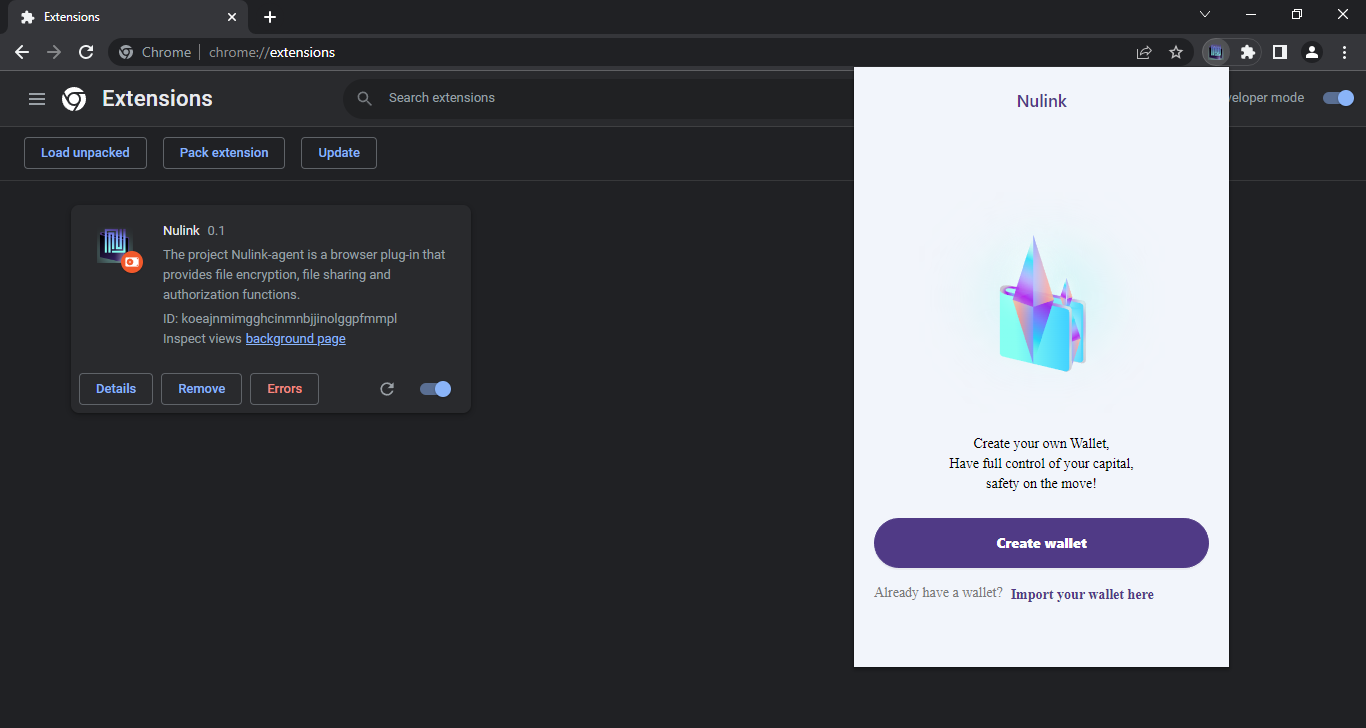The image size is (1366, 728).
Task: Click the Create wallet button
Action: click(x=1041, y=543)
